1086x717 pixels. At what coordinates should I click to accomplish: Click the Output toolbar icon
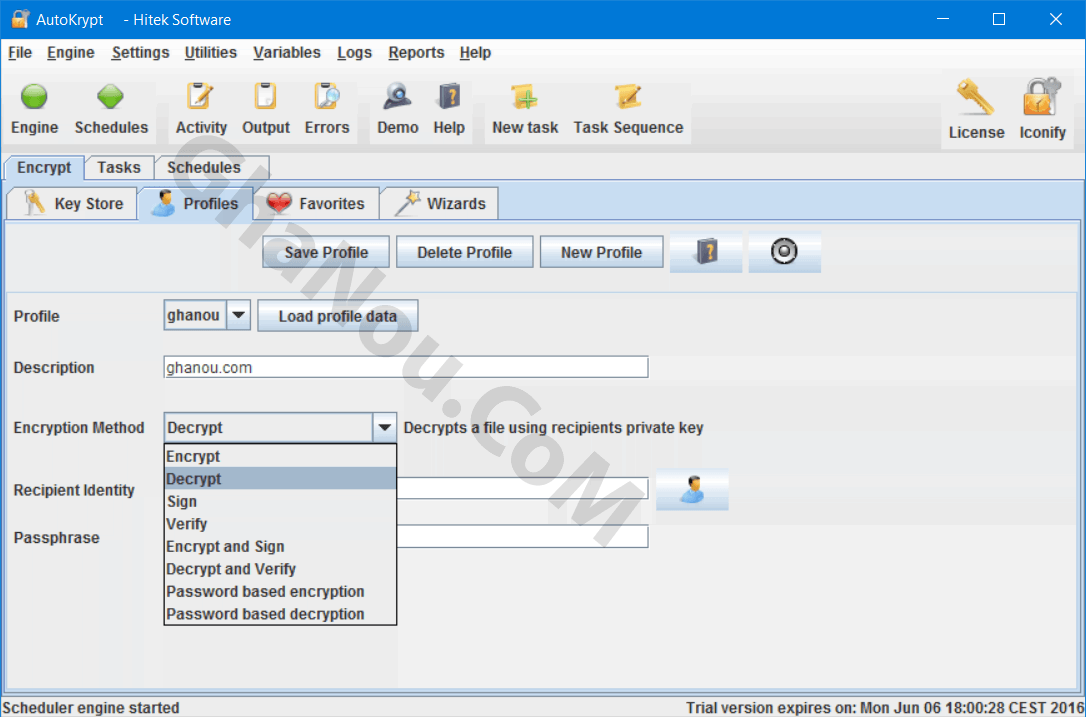[266, 109]
